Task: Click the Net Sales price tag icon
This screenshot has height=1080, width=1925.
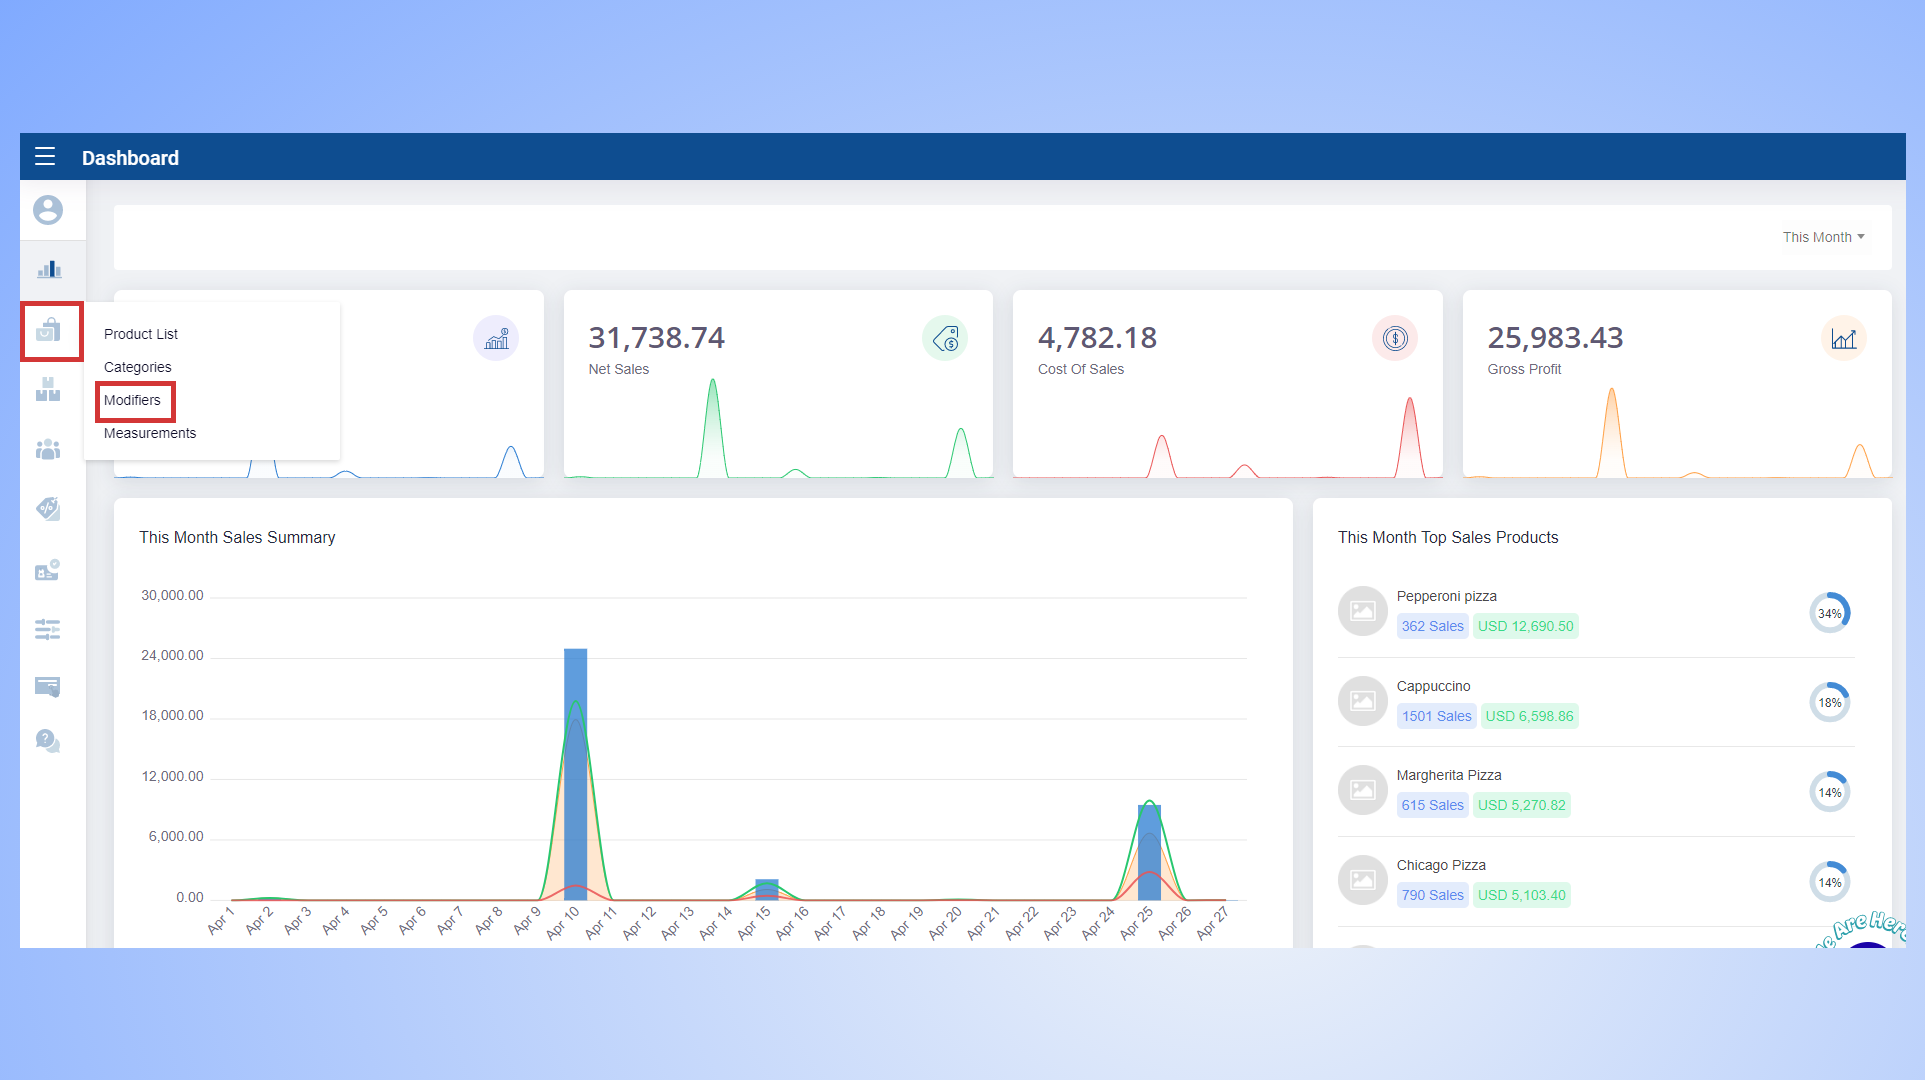Action: [x=945, y=340]
